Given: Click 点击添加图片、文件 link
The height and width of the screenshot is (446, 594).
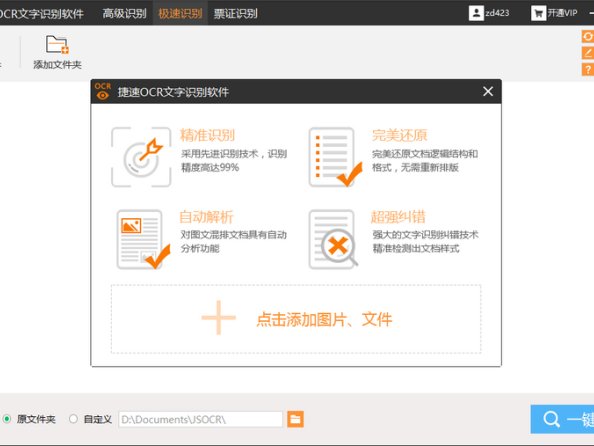Looking at the screenshot, I should coord(324,319).
